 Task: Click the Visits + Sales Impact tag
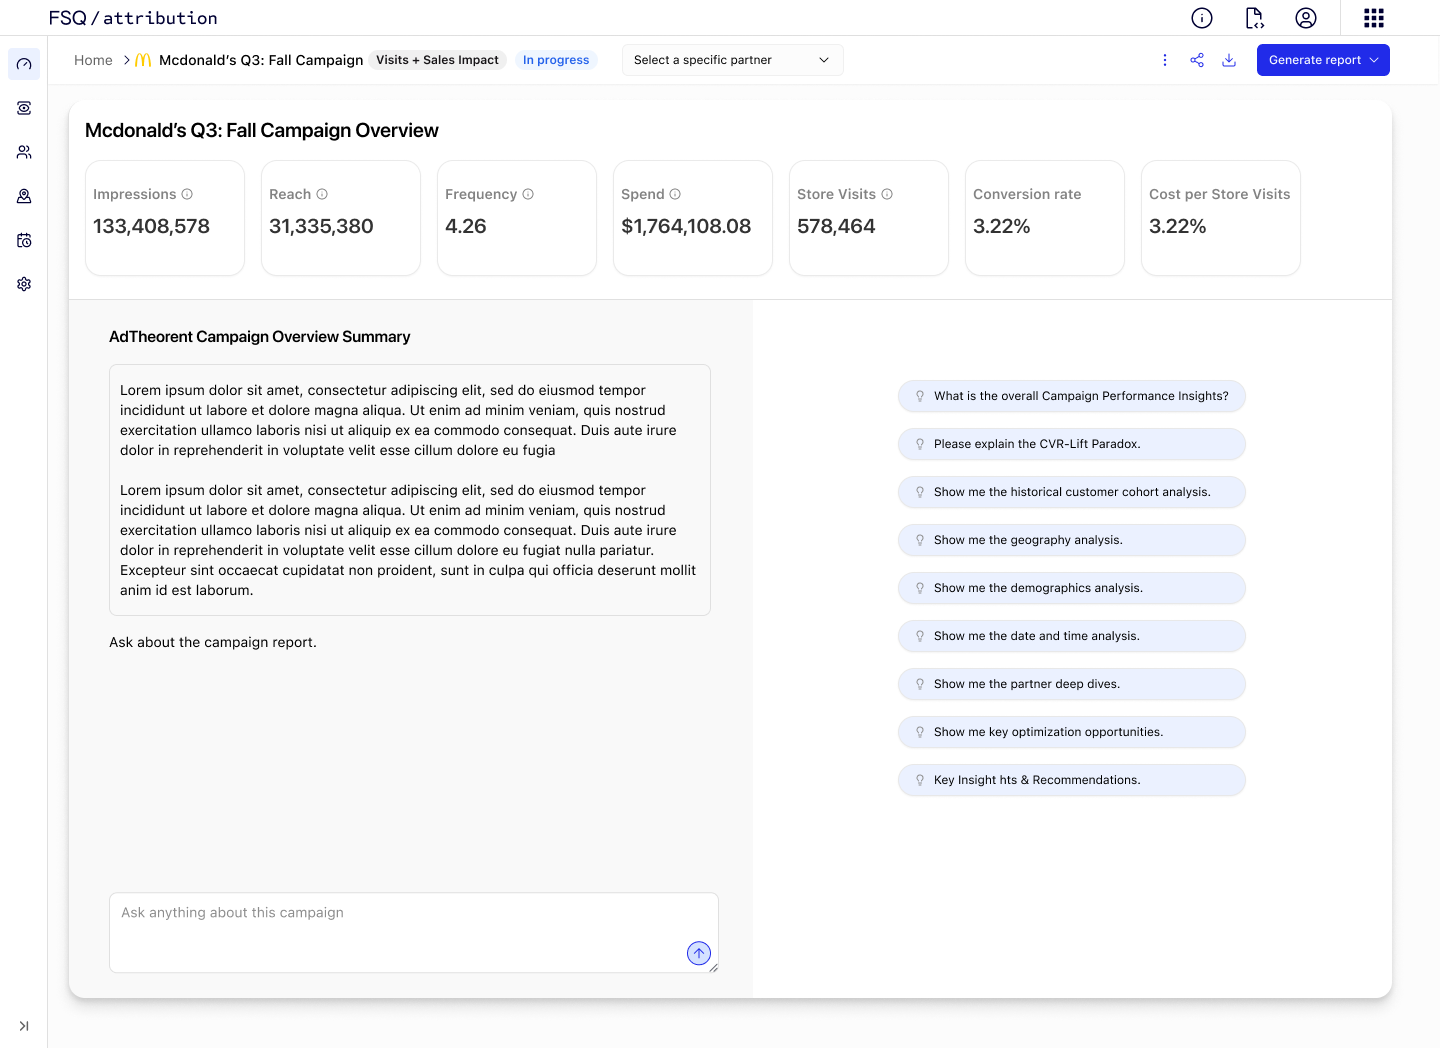[437, 60]
